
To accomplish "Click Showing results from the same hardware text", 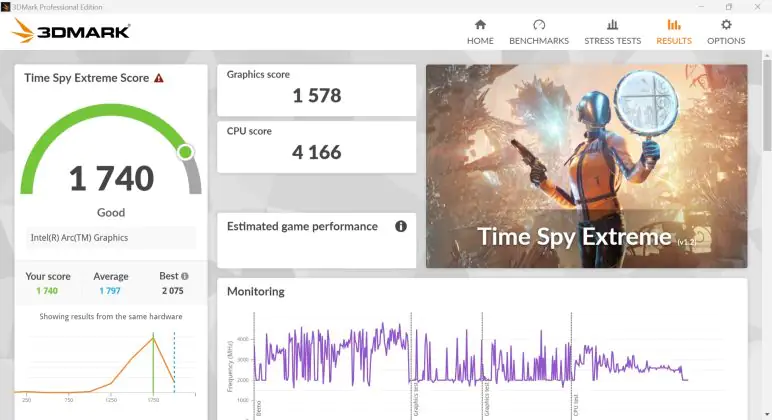I will pos(111,317).
